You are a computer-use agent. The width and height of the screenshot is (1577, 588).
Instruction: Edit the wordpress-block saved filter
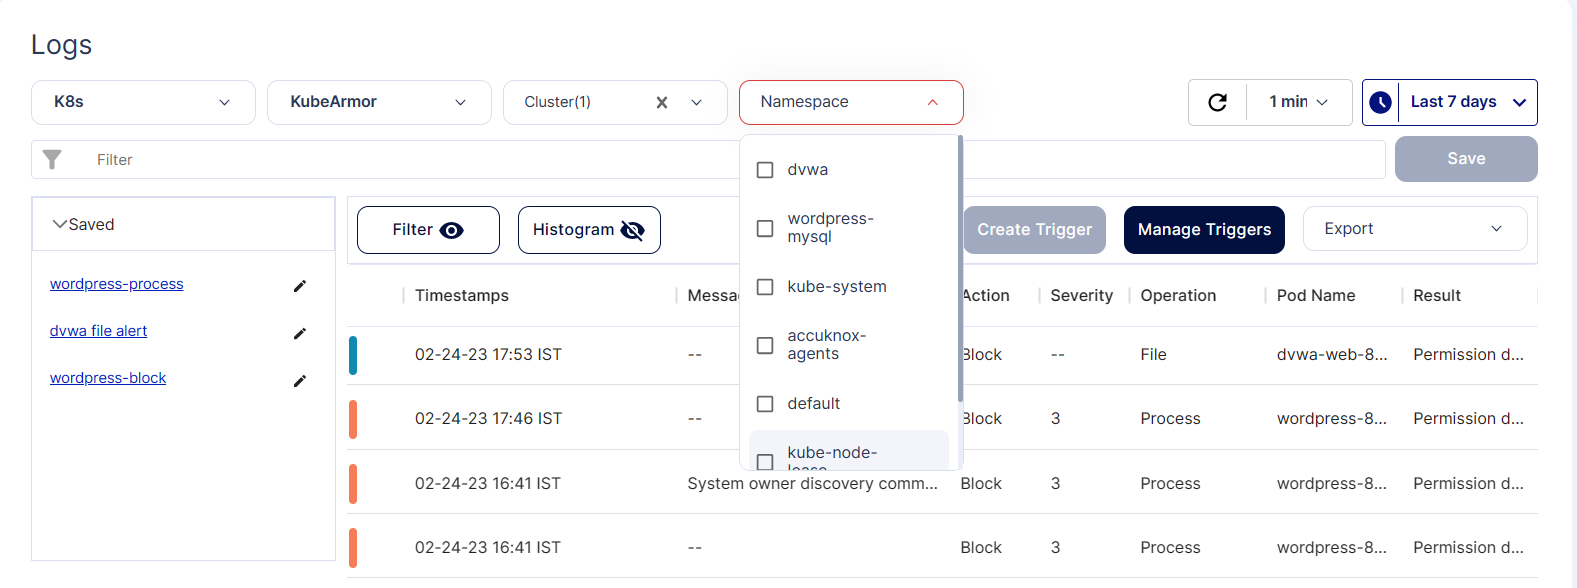299,380
